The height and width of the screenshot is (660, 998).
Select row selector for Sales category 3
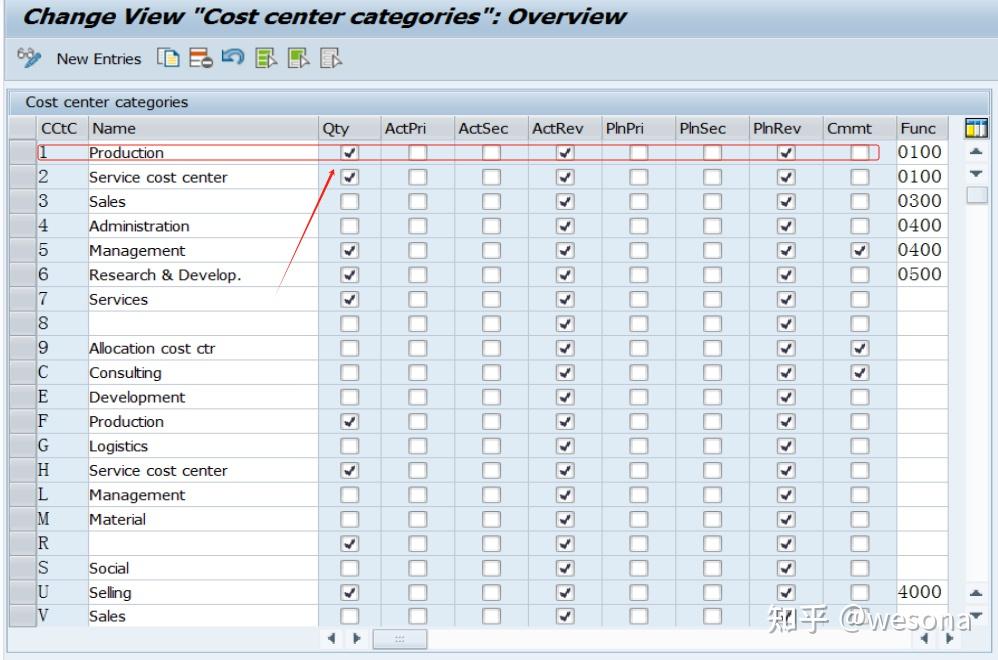(23, 202)
